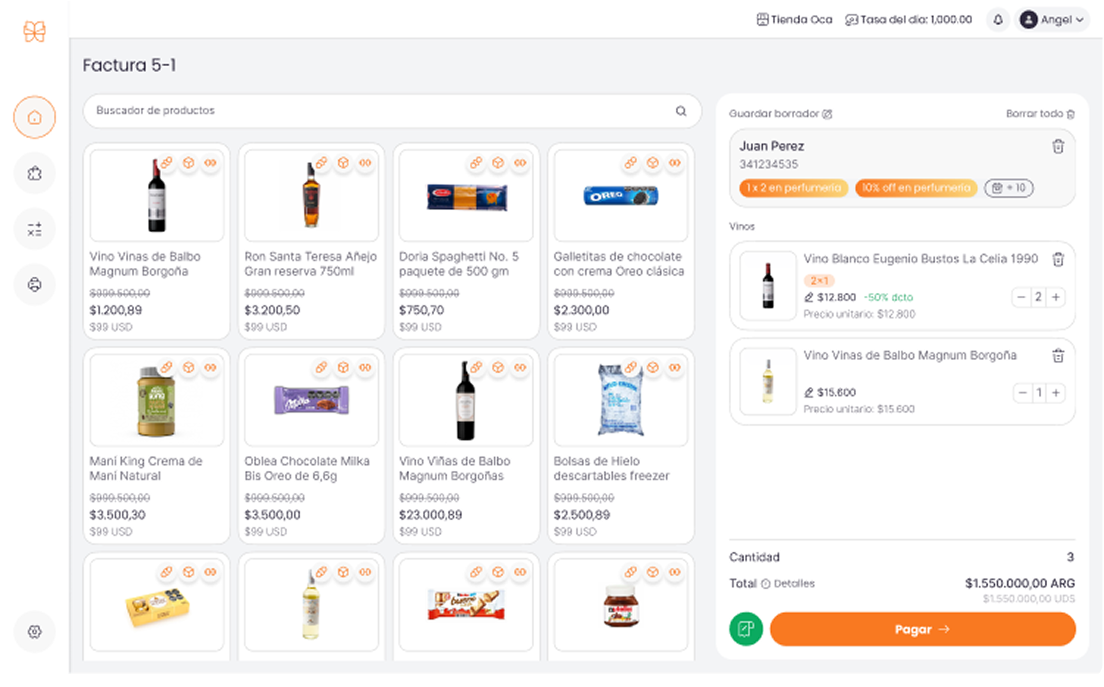Decrease quantity of Vino Vinas de Balbo

tap(1022, 393)
